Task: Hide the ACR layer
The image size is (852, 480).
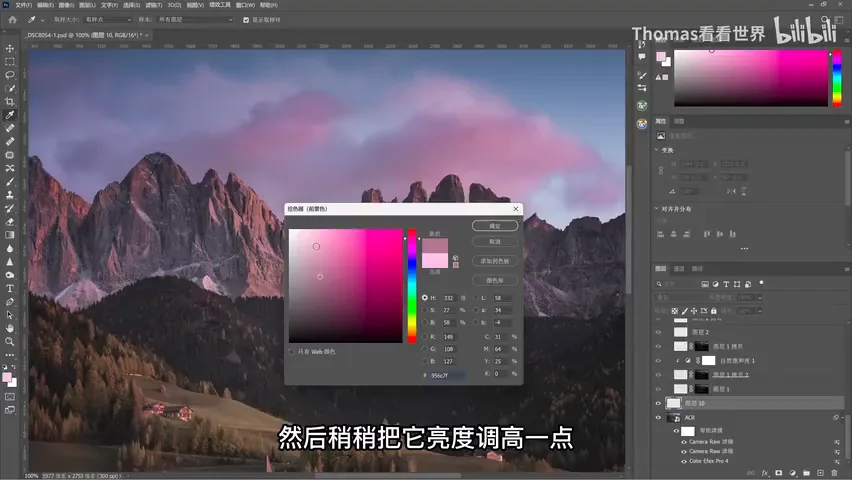Action: 658,417
